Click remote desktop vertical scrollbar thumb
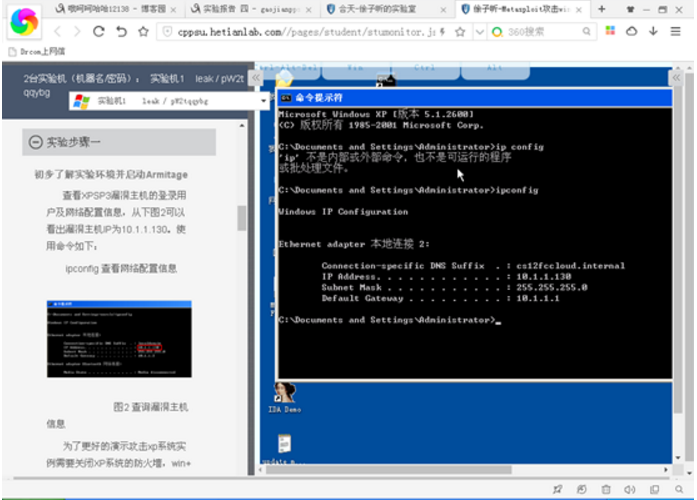The width and height of the screenshot is (697, 500). coord(677,249)
